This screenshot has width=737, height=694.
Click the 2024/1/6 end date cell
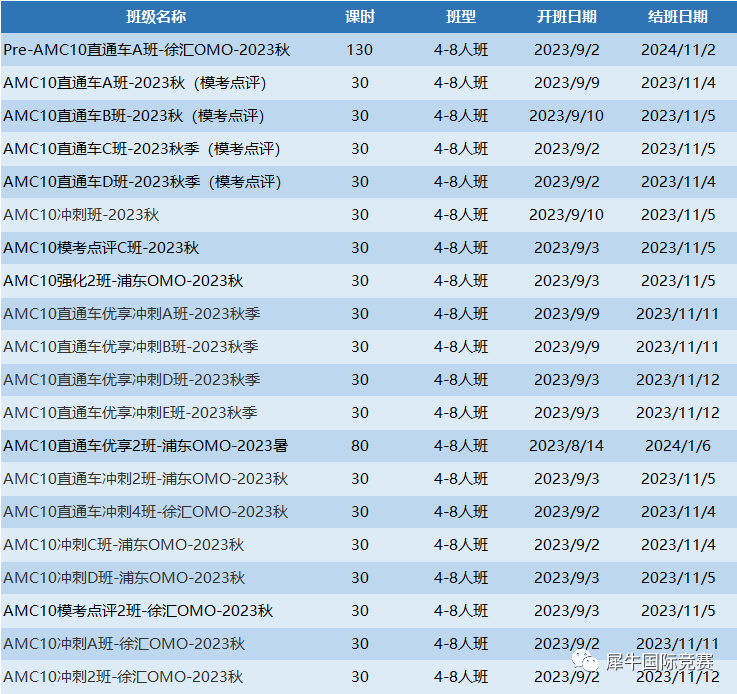(x=677, y=446)
